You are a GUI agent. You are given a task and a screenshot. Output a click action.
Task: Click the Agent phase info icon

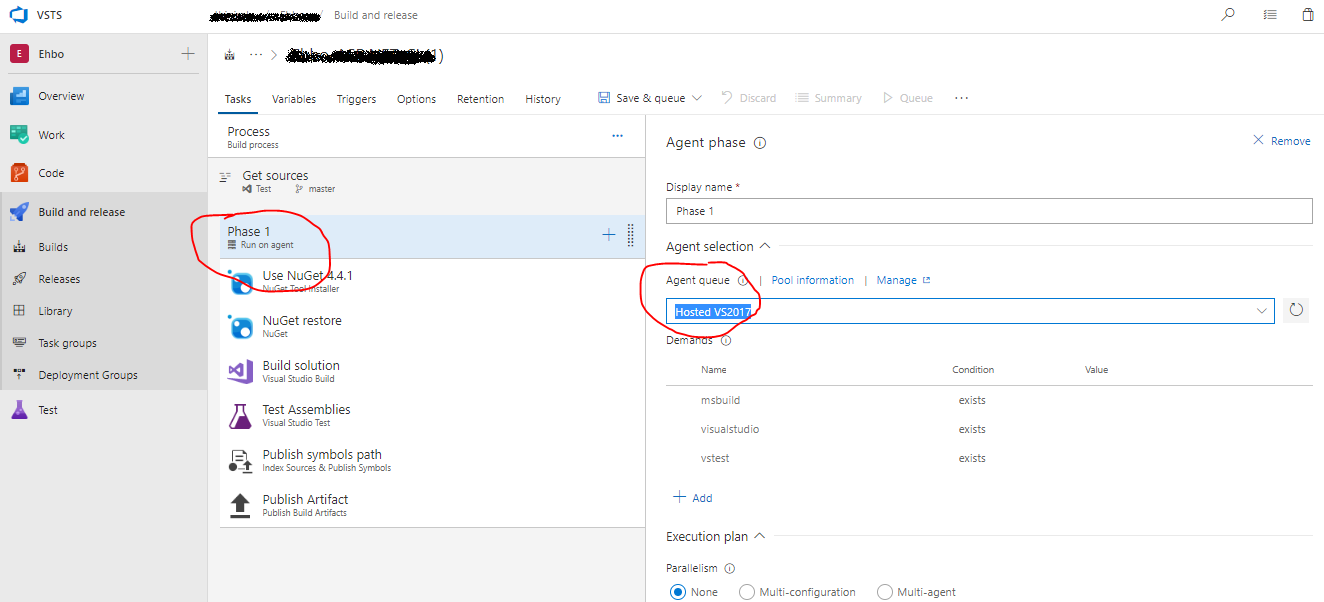click(x=760, y=143)
